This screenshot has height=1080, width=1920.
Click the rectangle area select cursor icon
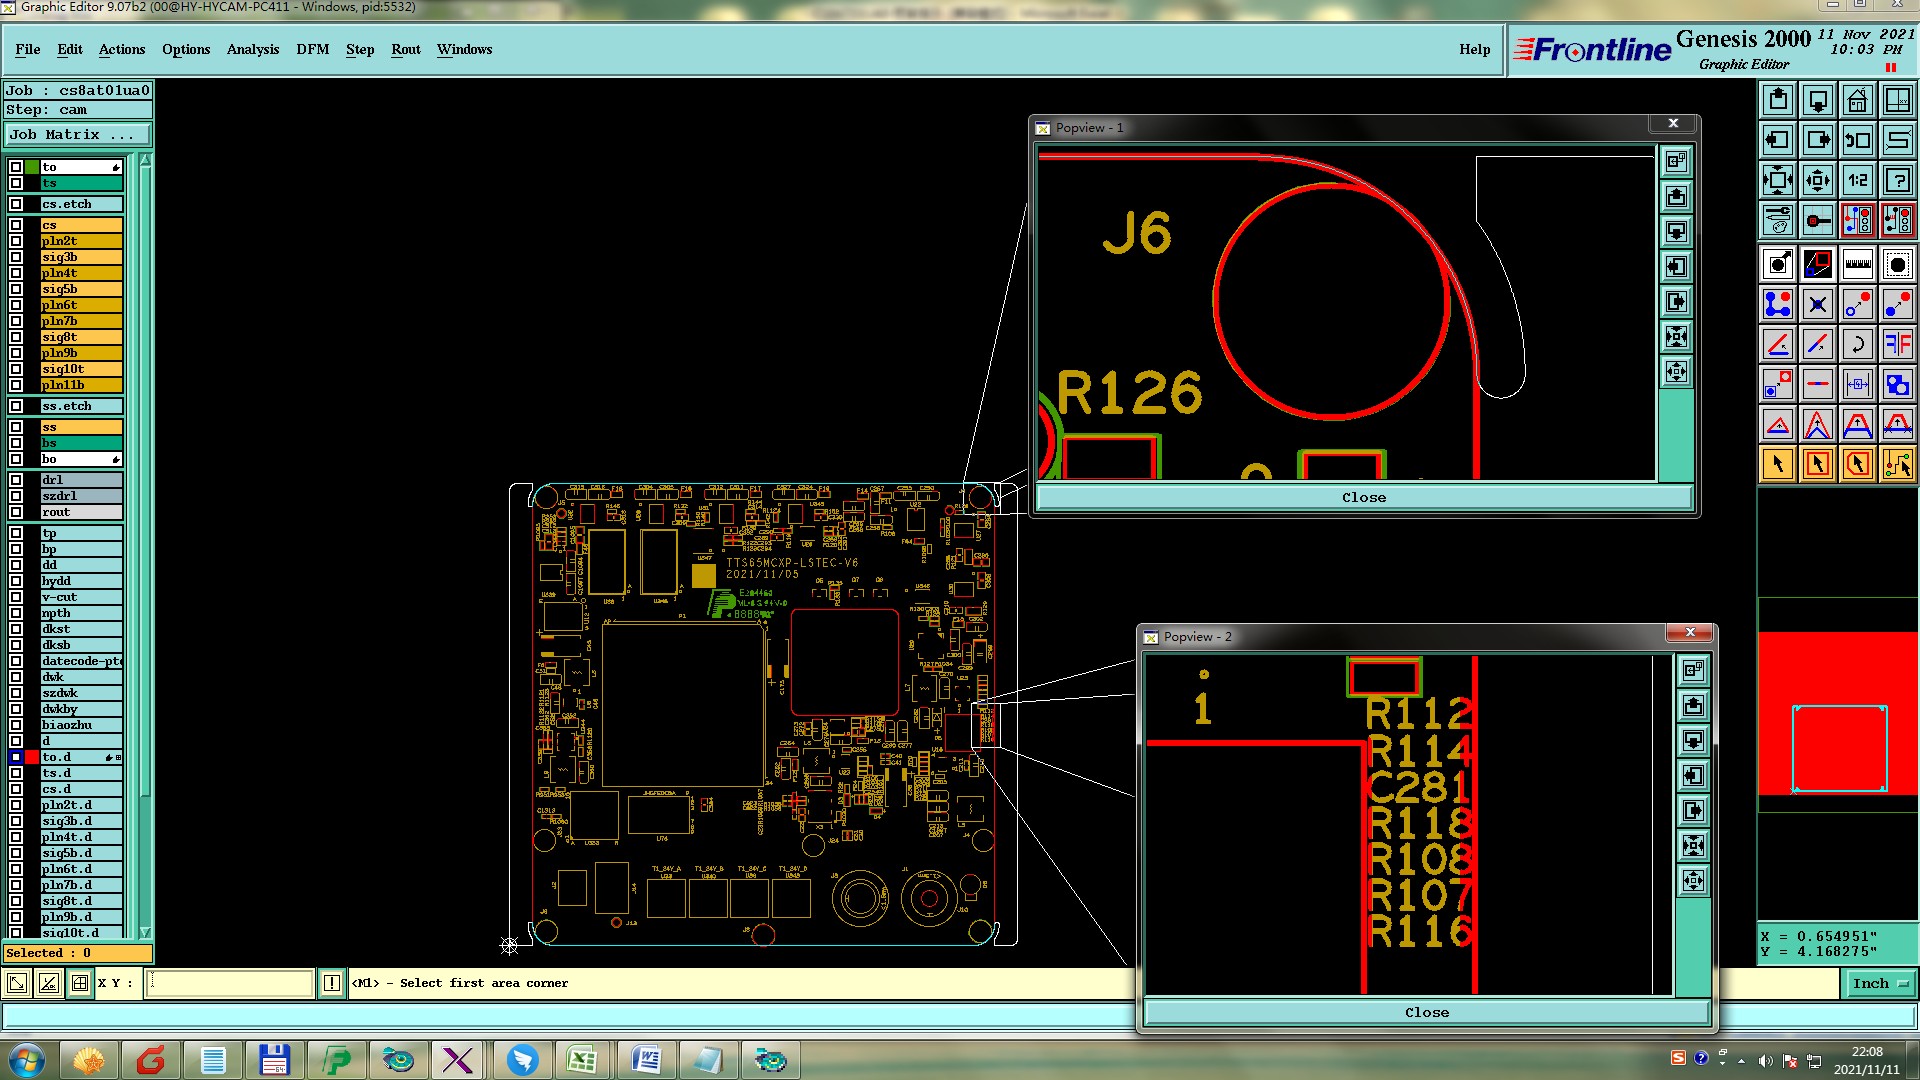1818,464
